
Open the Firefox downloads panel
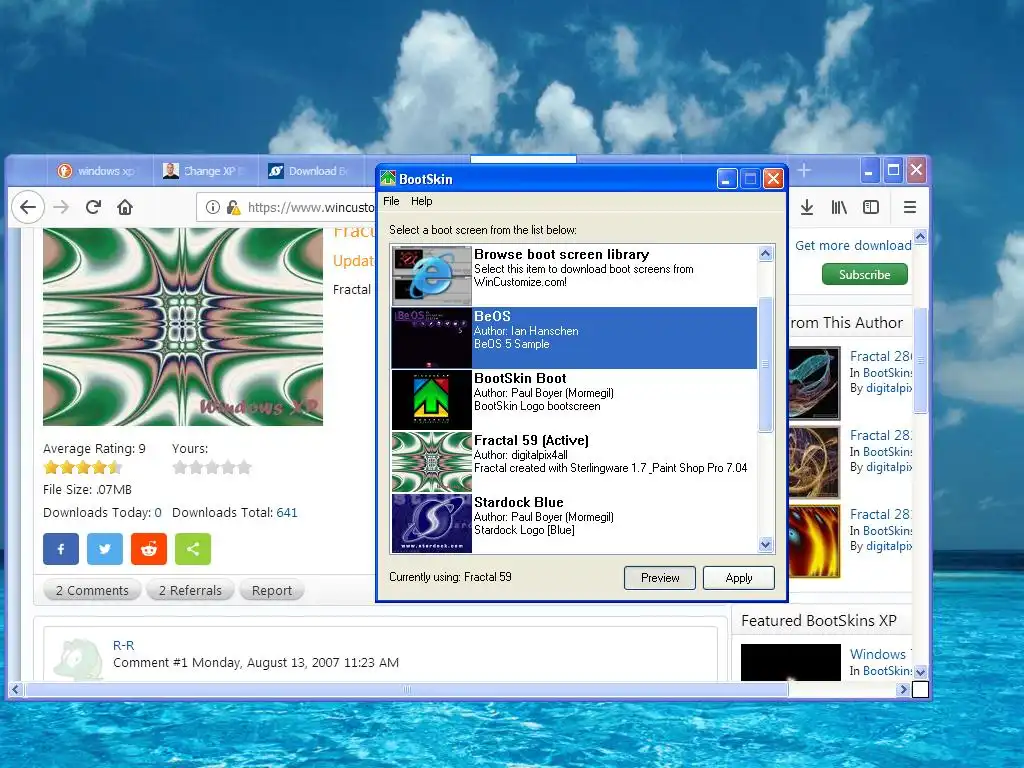[807, 207]
